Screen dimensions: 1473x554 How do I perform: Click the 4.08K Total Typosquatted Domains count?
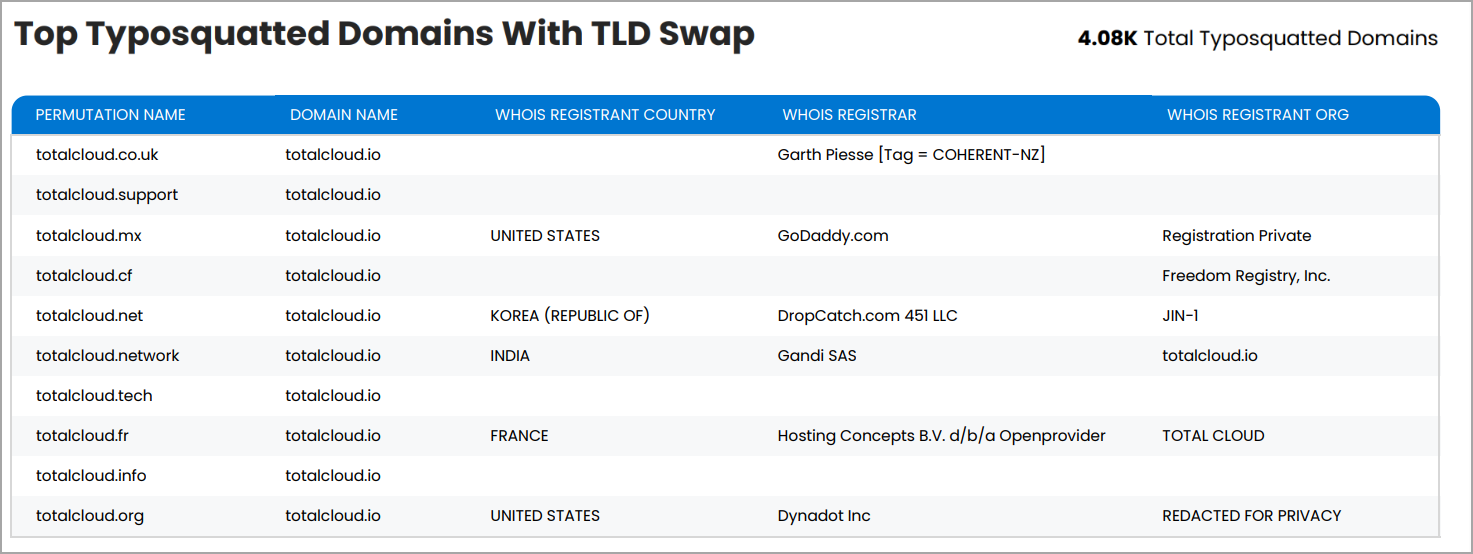(x=1258, y=39)
